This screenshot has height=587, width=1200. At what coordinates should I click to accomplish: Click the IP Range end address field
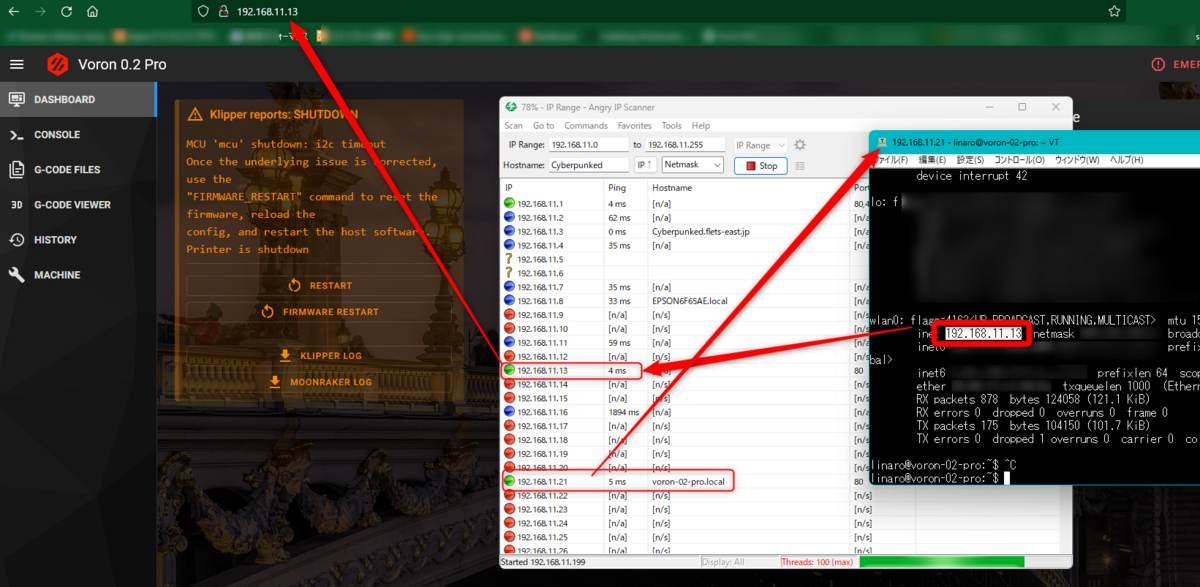click(x=686, y=145)
